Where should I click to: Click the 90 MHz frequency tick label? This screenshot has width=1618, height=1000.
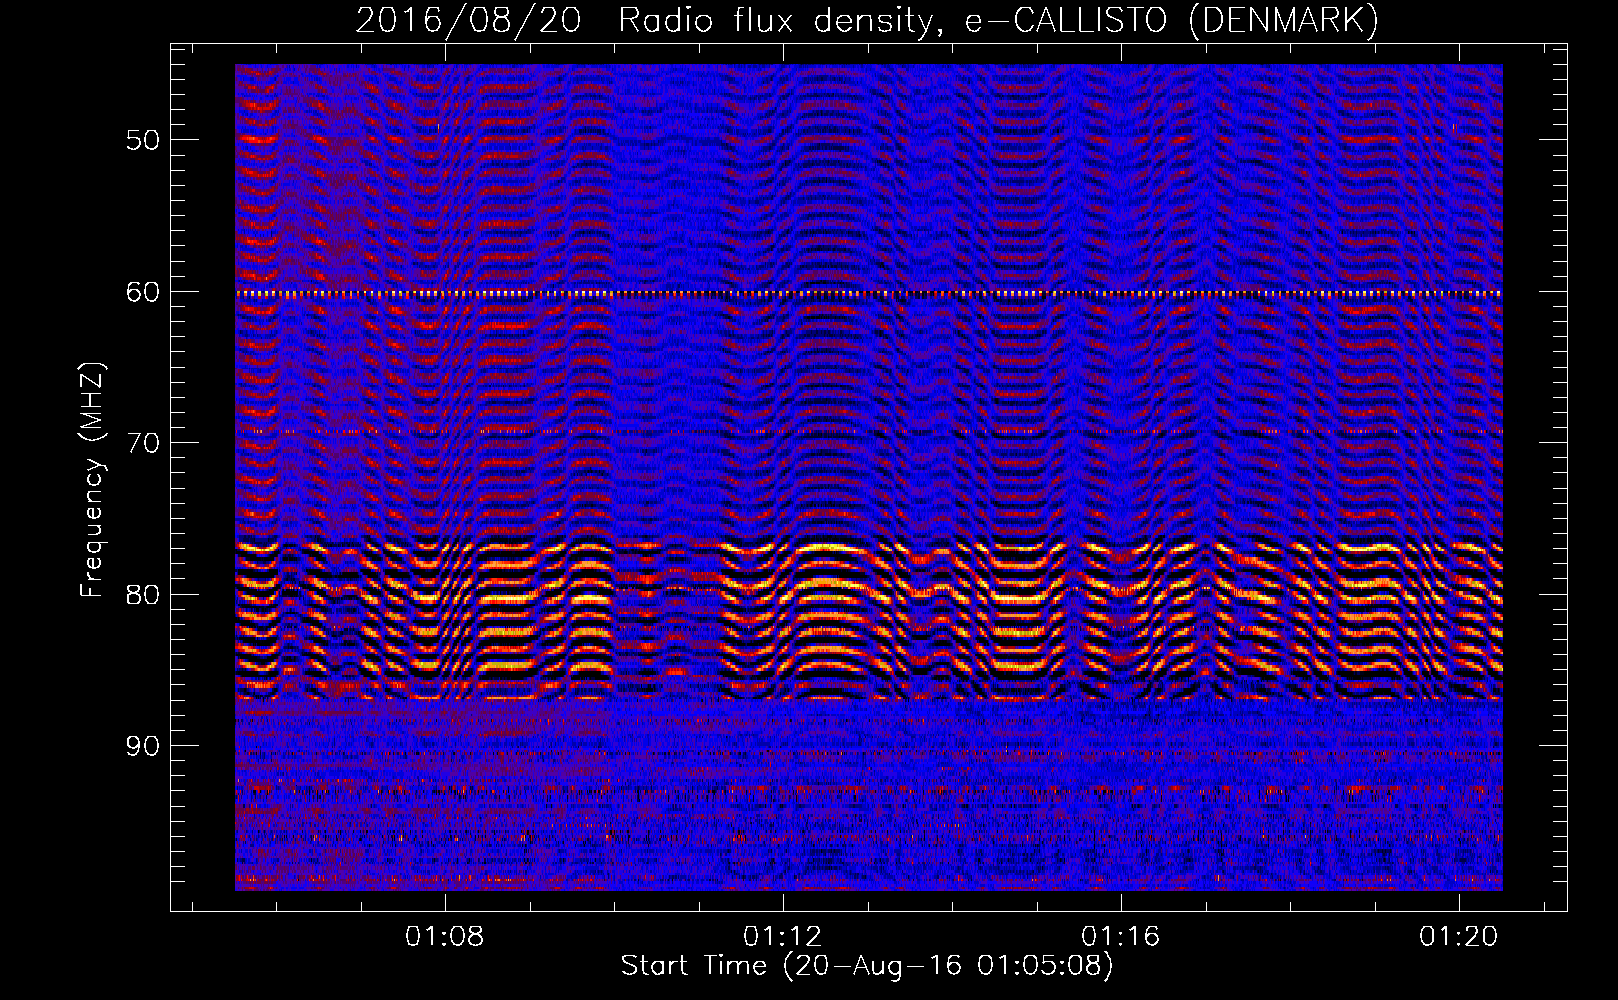(143, 747)
